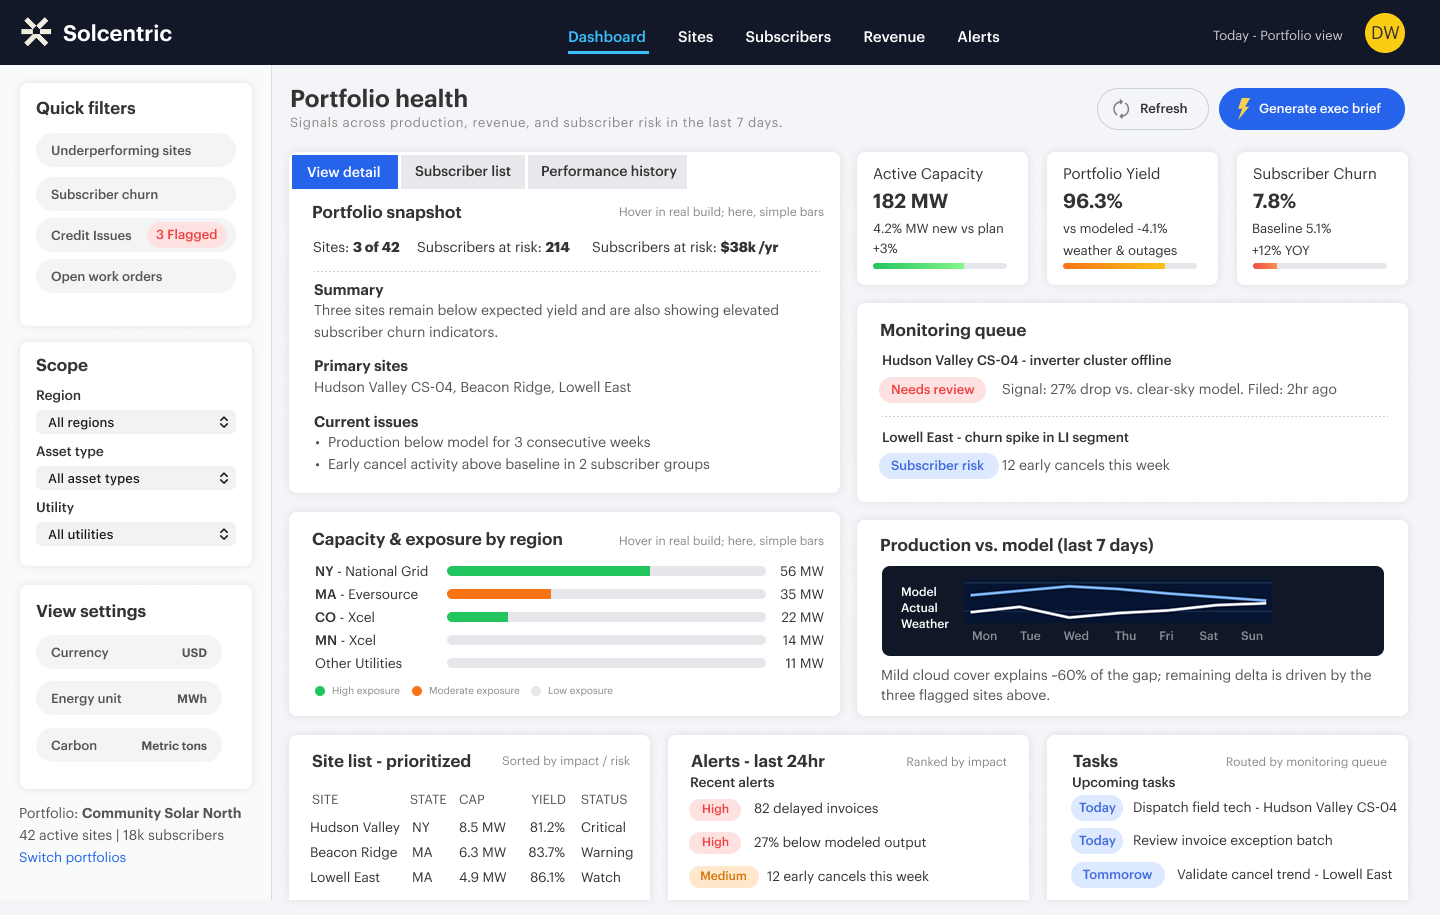Open the Today - Portfolio view selector

point(1277,36)
